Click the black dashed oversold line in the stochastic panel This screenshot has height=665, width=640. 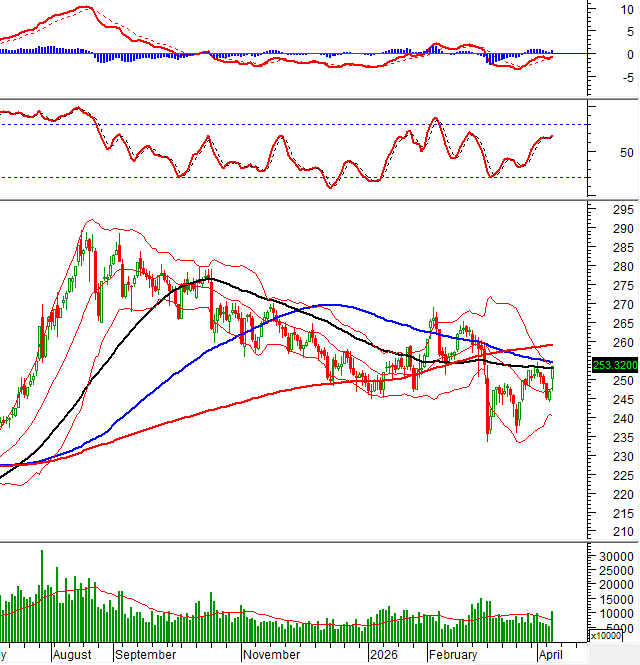point(300,178)
